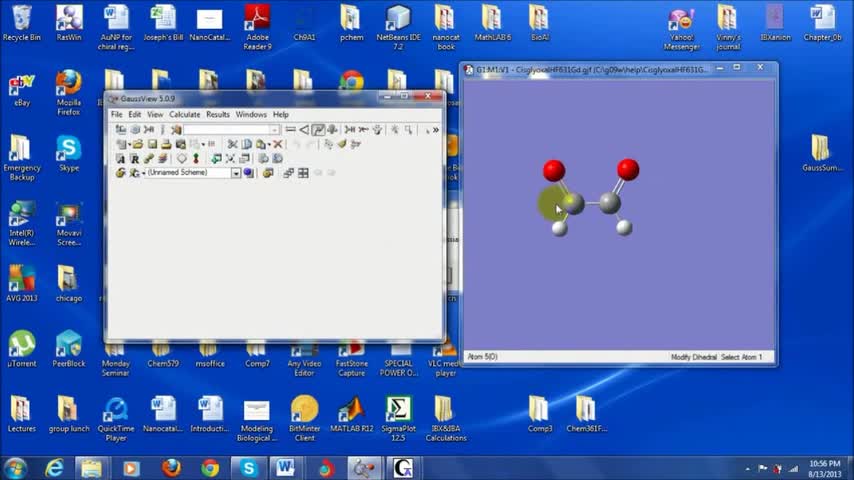Viewport: 854px width, 480px height.
Task: Select the Ring Fragment builder tool
Action: click(135, 130)
